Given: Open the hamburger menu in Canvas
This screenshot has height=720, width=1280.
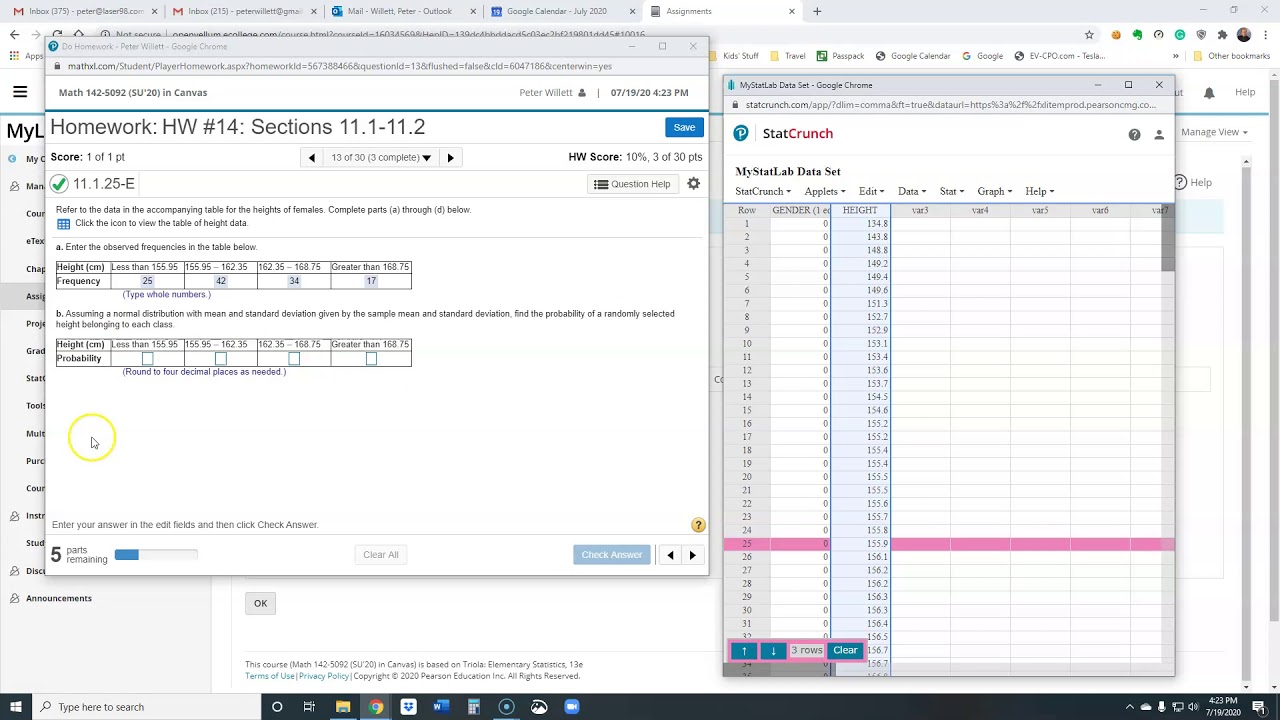Looking at the screenshot, I should (20, 92).
